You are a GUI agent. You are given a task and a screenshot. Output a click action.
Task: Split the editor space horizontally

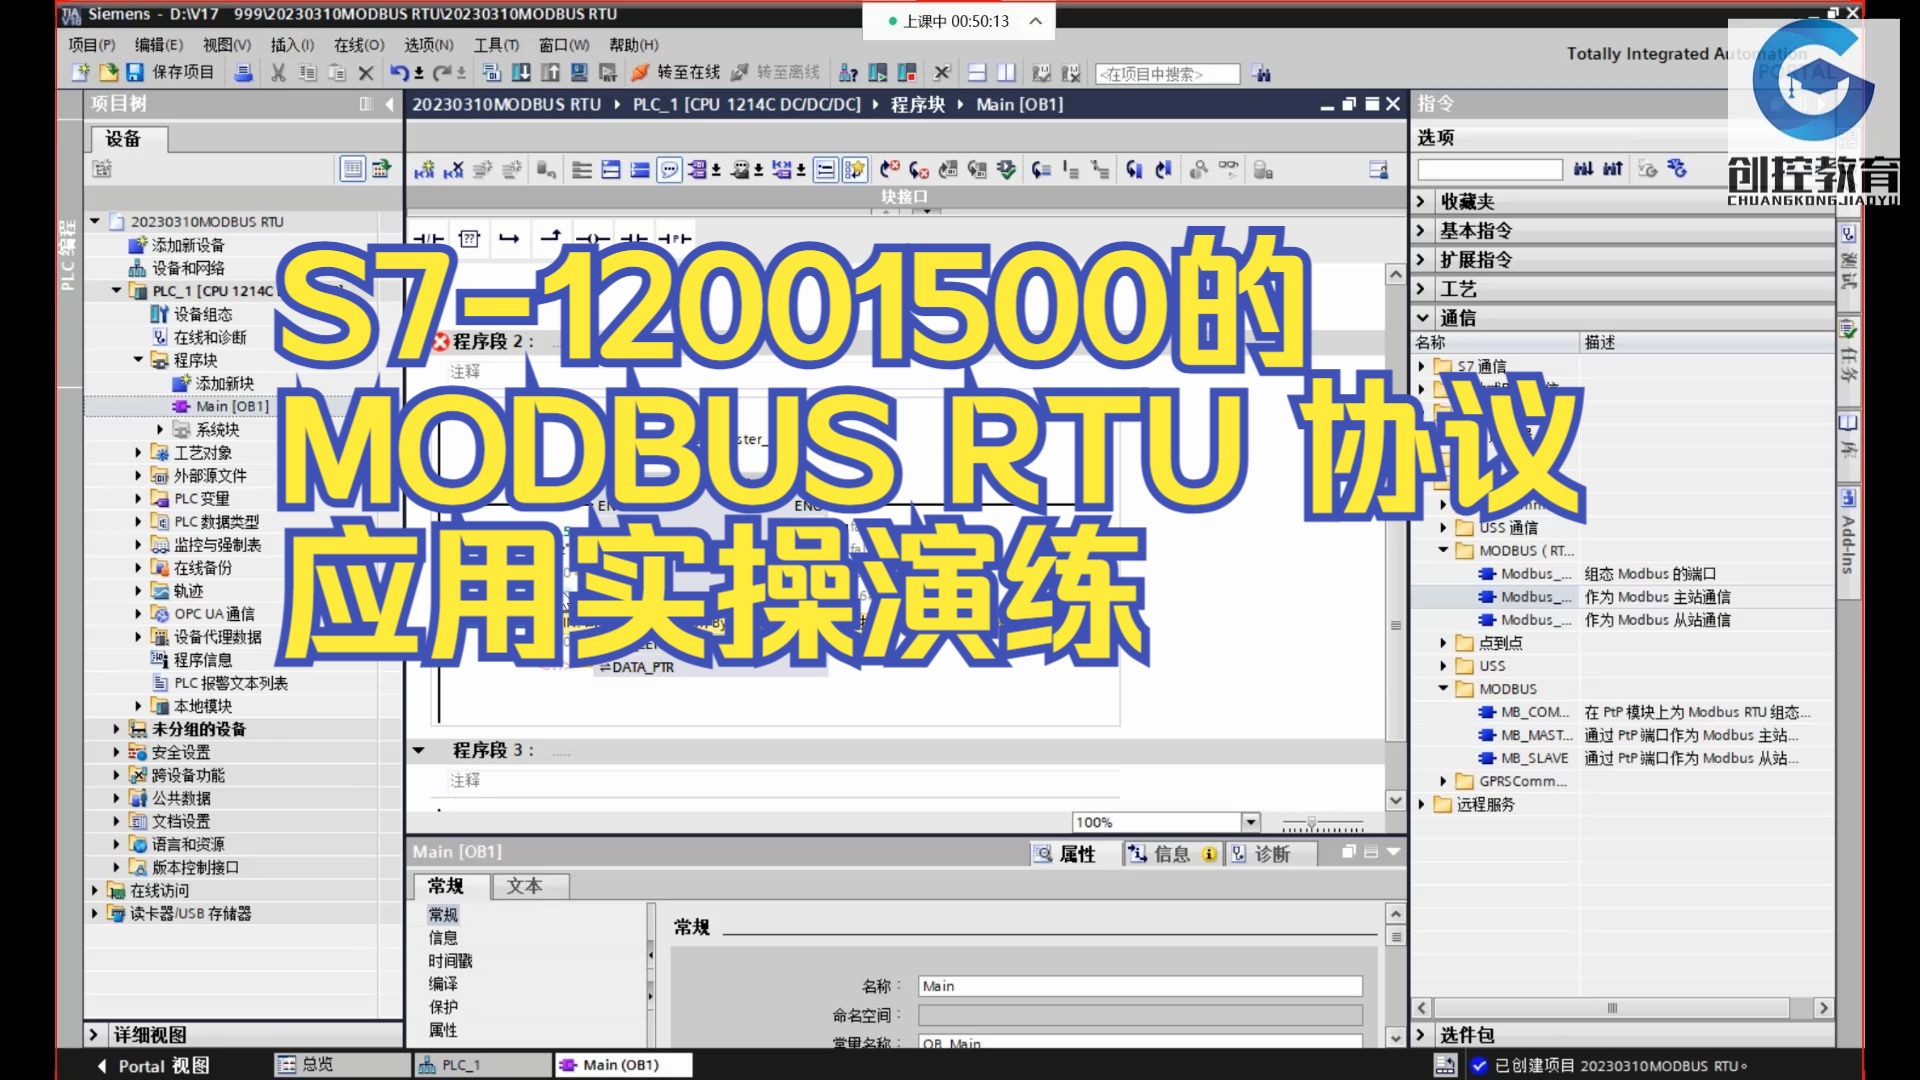coord(977,73)
